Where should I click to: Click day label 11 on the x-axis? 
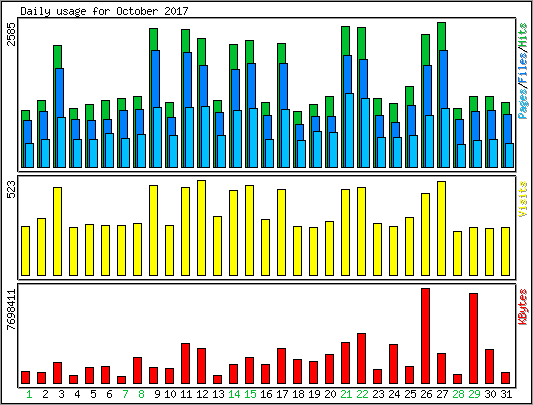(x=186, y=394)
